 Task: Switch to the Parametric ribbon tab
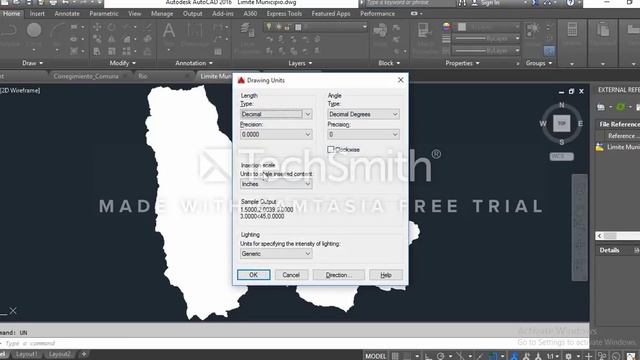(x=104, y=13)
